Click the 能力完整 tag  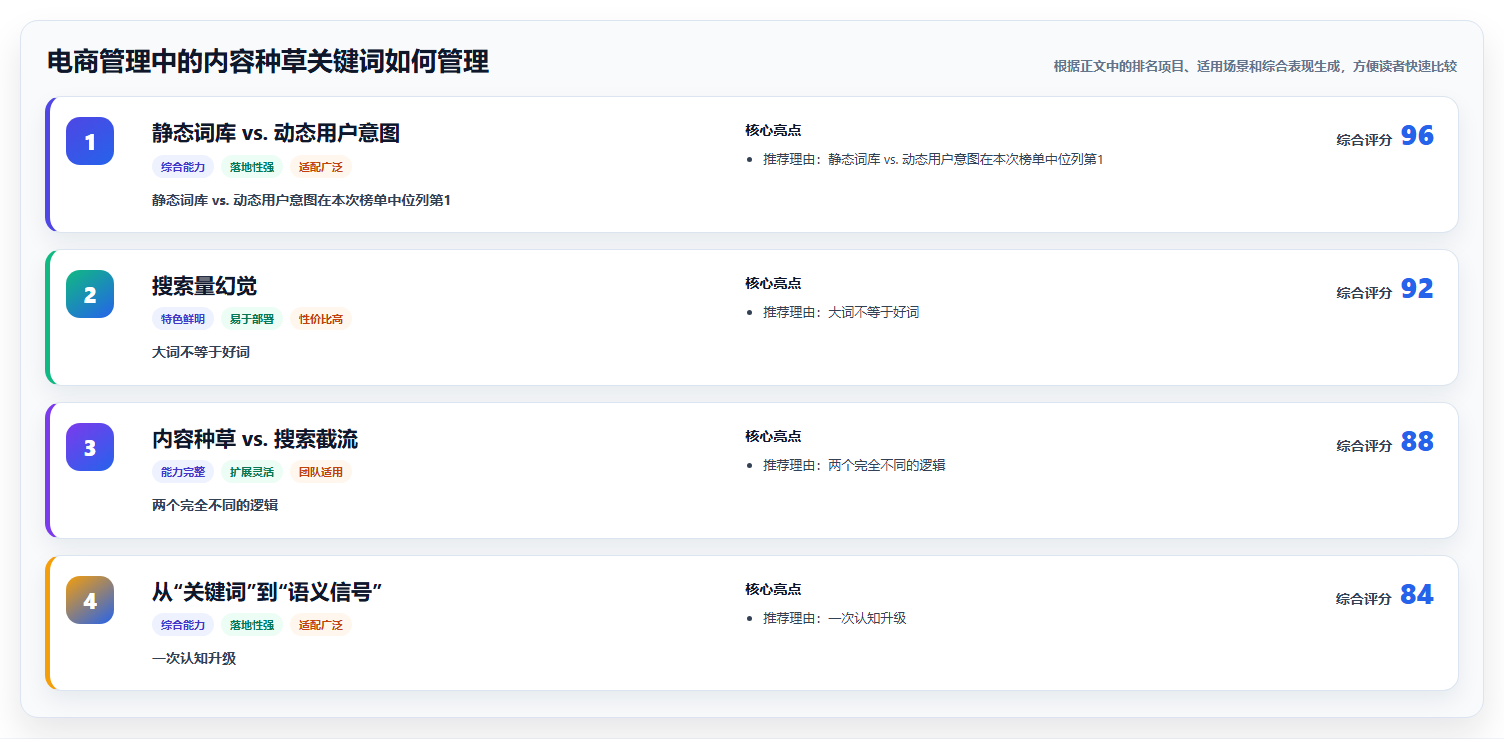(183, 473)
